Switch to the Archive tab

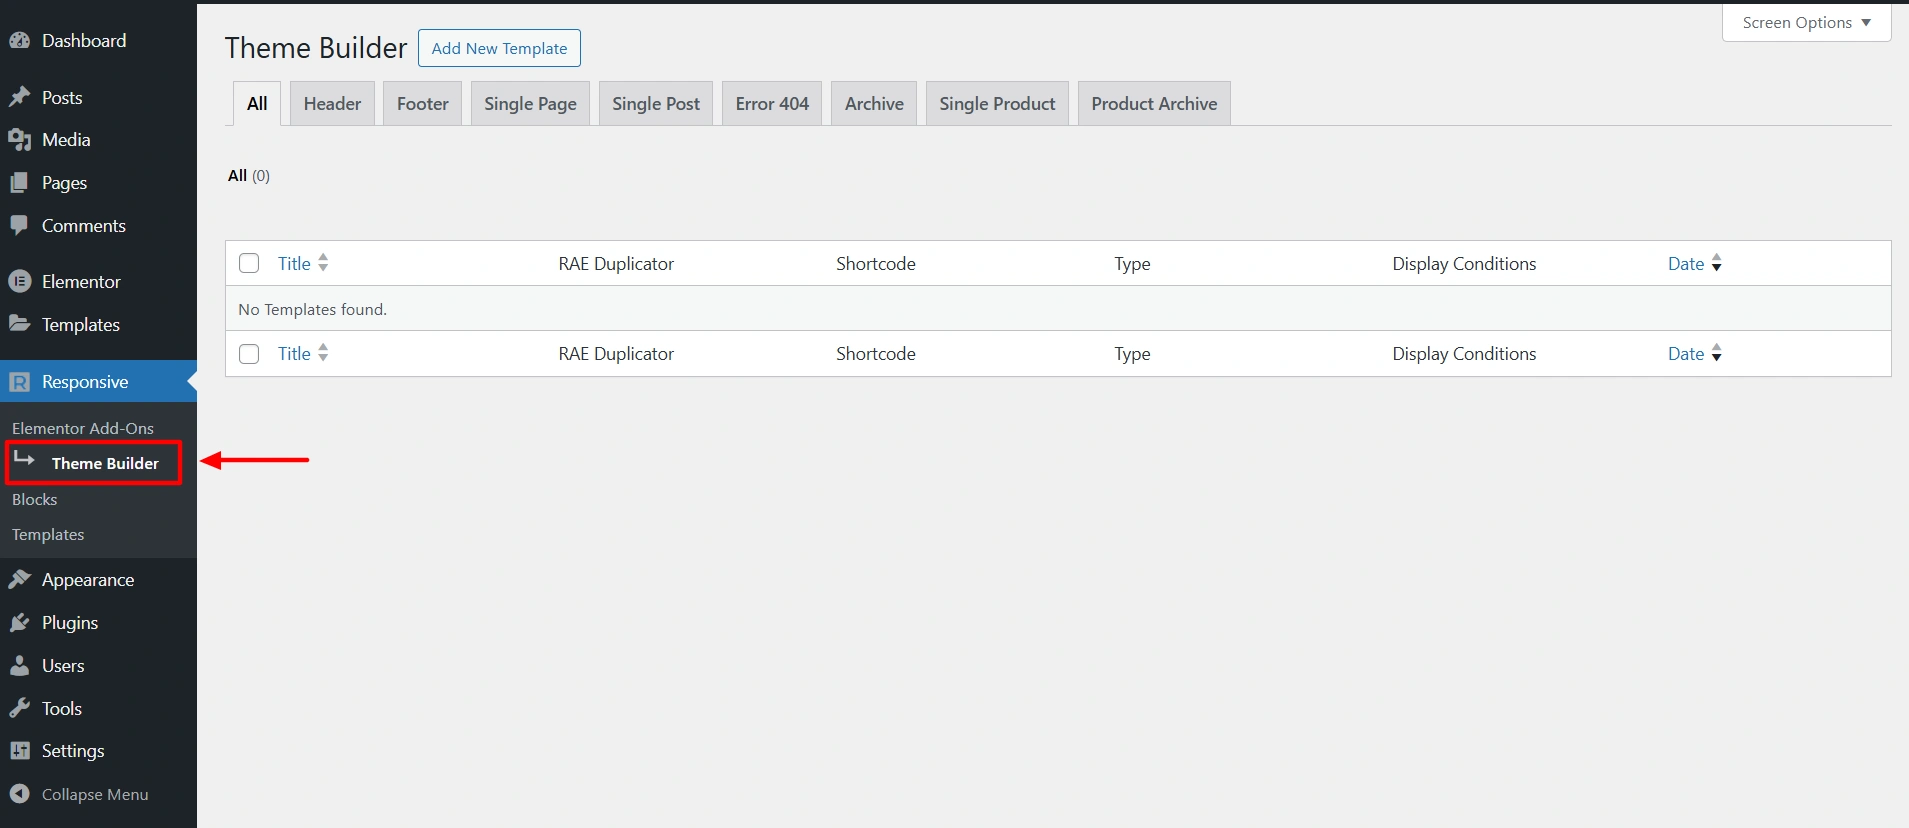coord(874,104)
